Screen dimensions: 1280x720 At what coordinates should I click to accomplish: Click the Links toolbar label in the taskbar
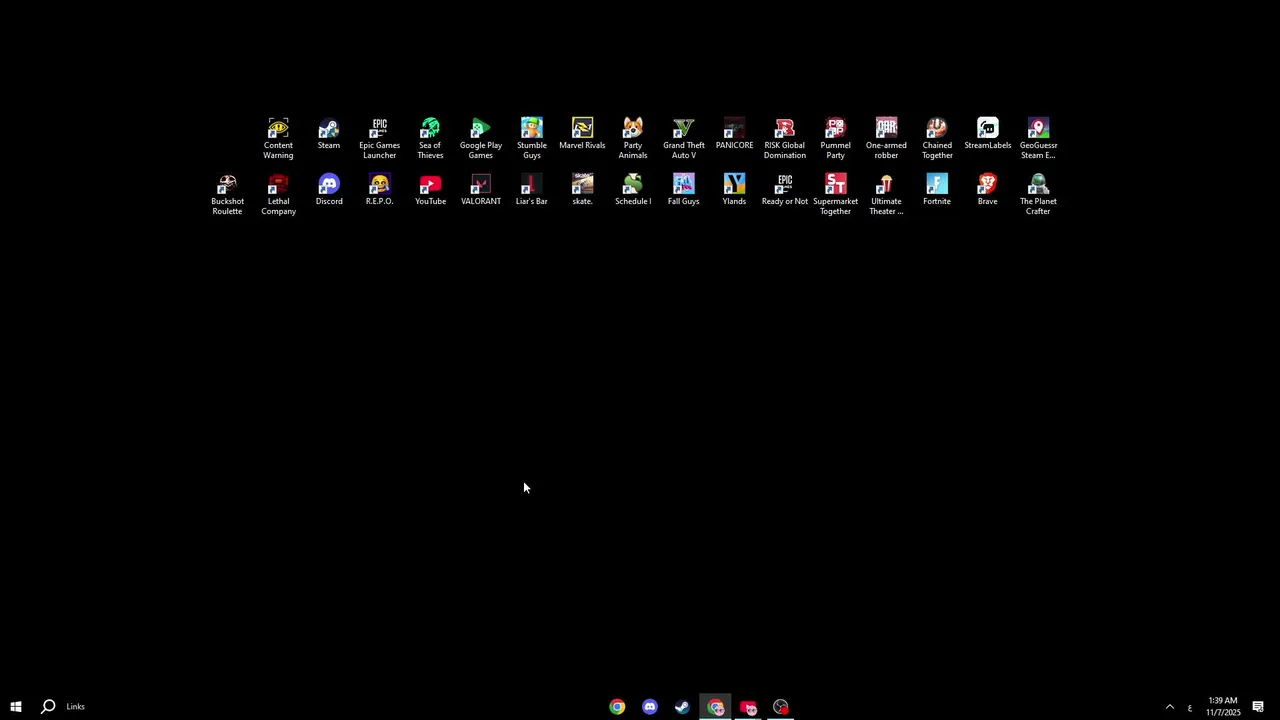(76, 707)
